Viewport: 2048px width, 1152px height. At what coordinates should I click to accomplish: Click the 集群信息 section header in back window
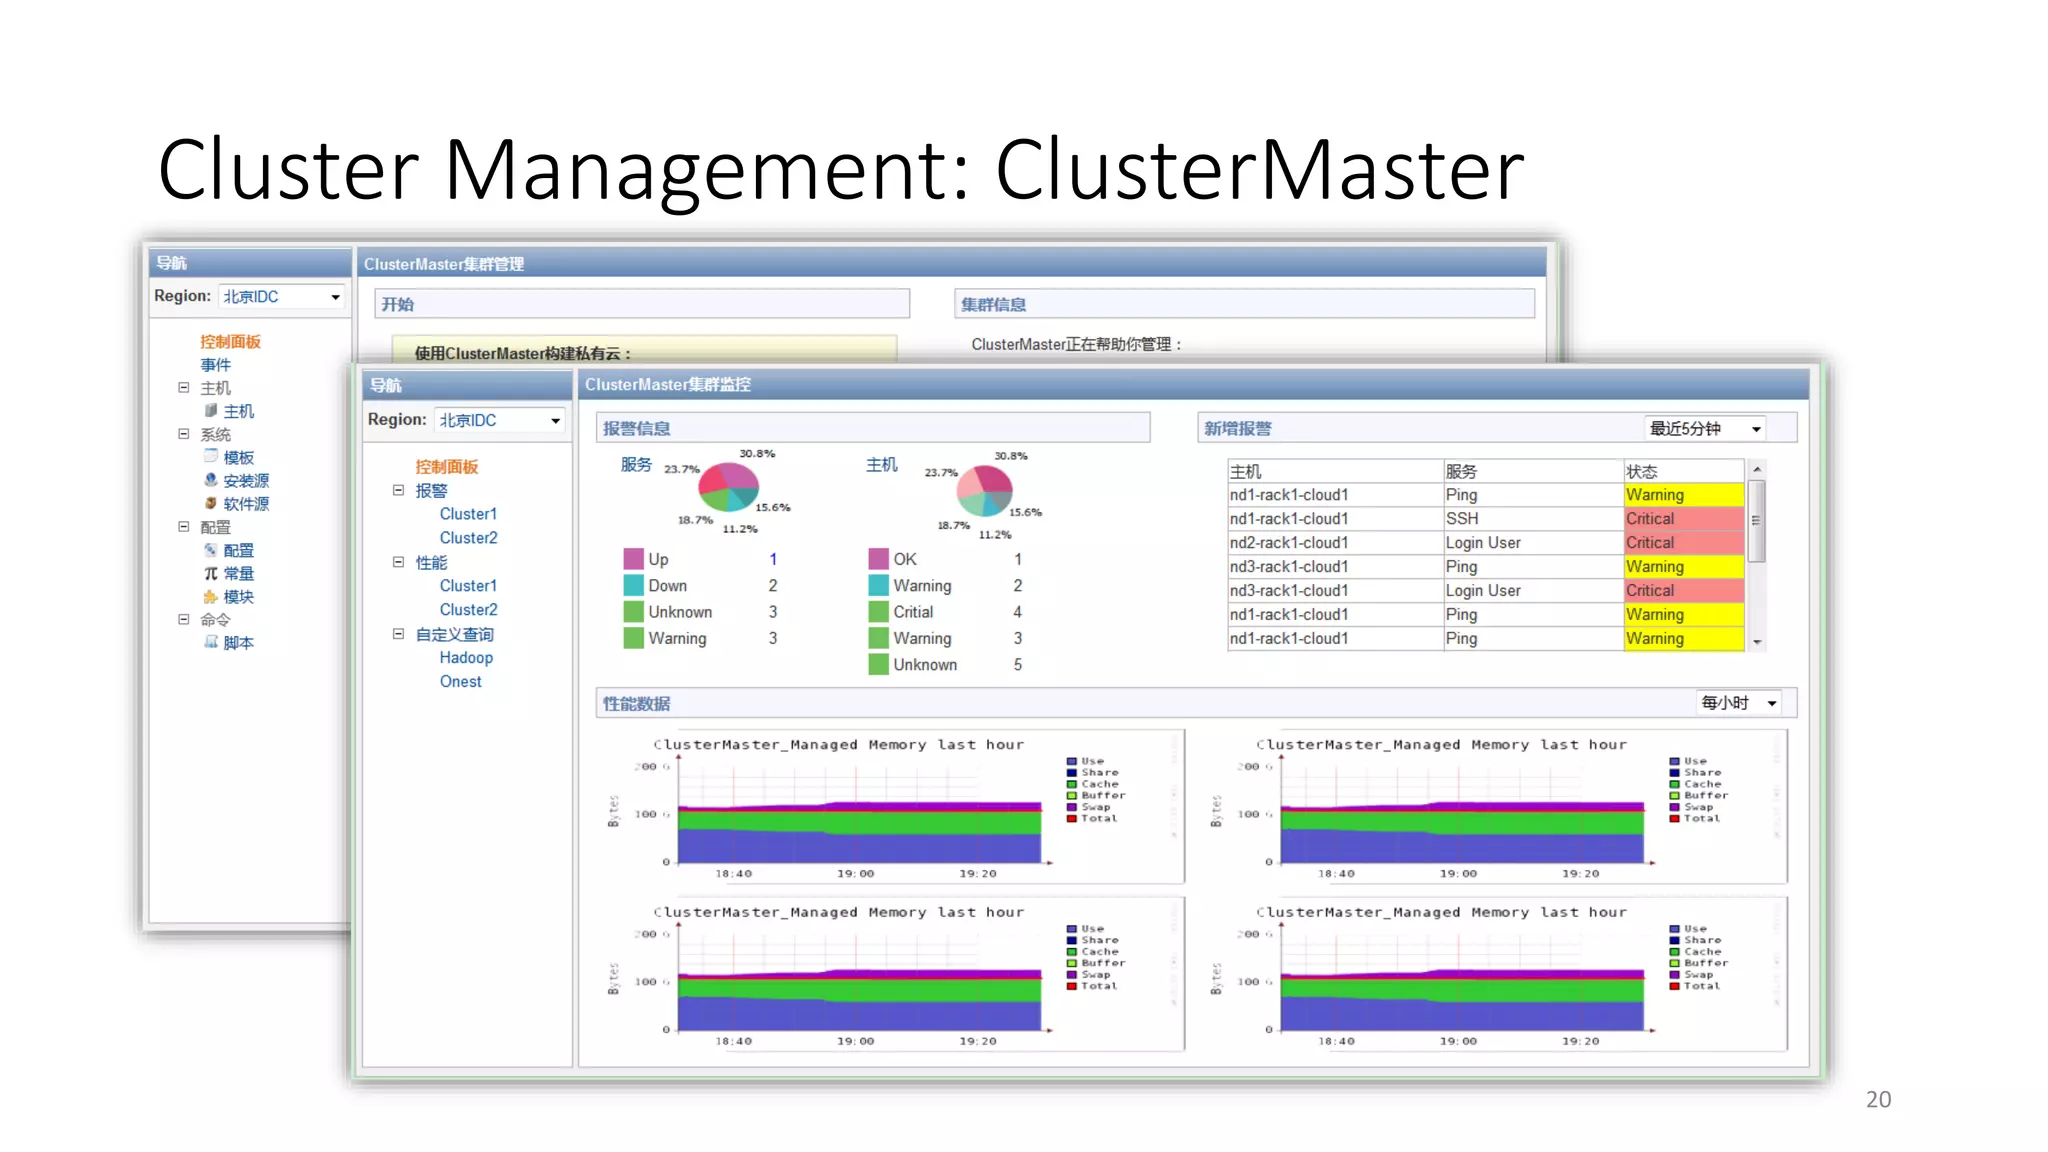[x=1244, y=304]
